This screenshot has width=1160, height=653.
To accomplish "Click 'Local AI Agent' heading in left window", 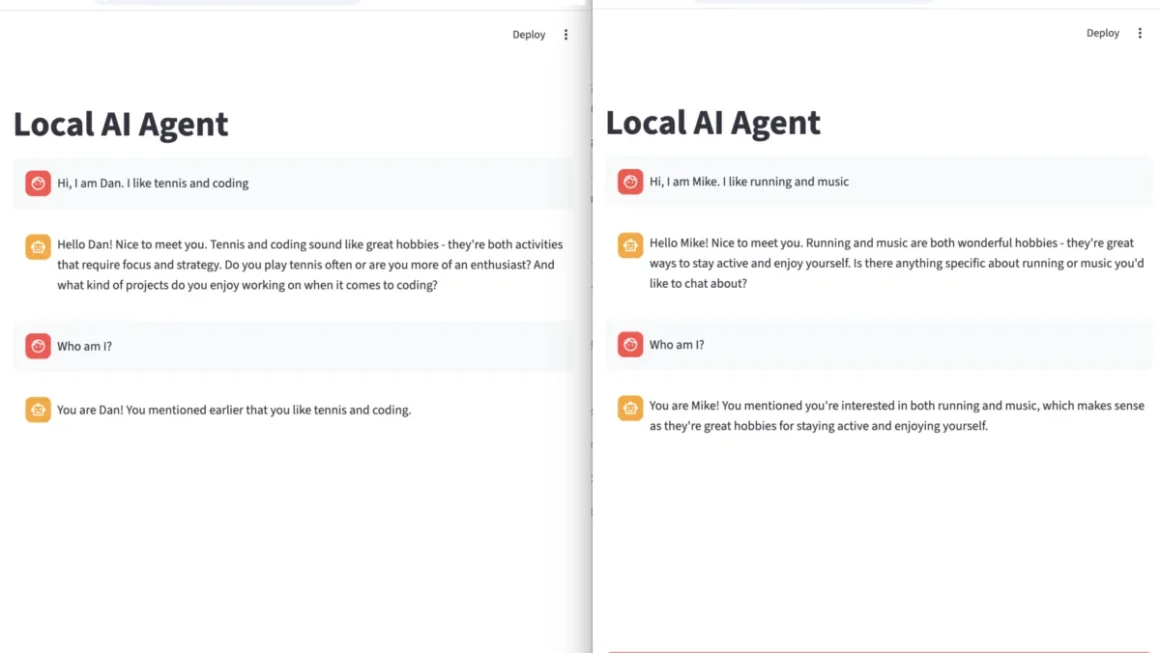I will coord(121,124).
